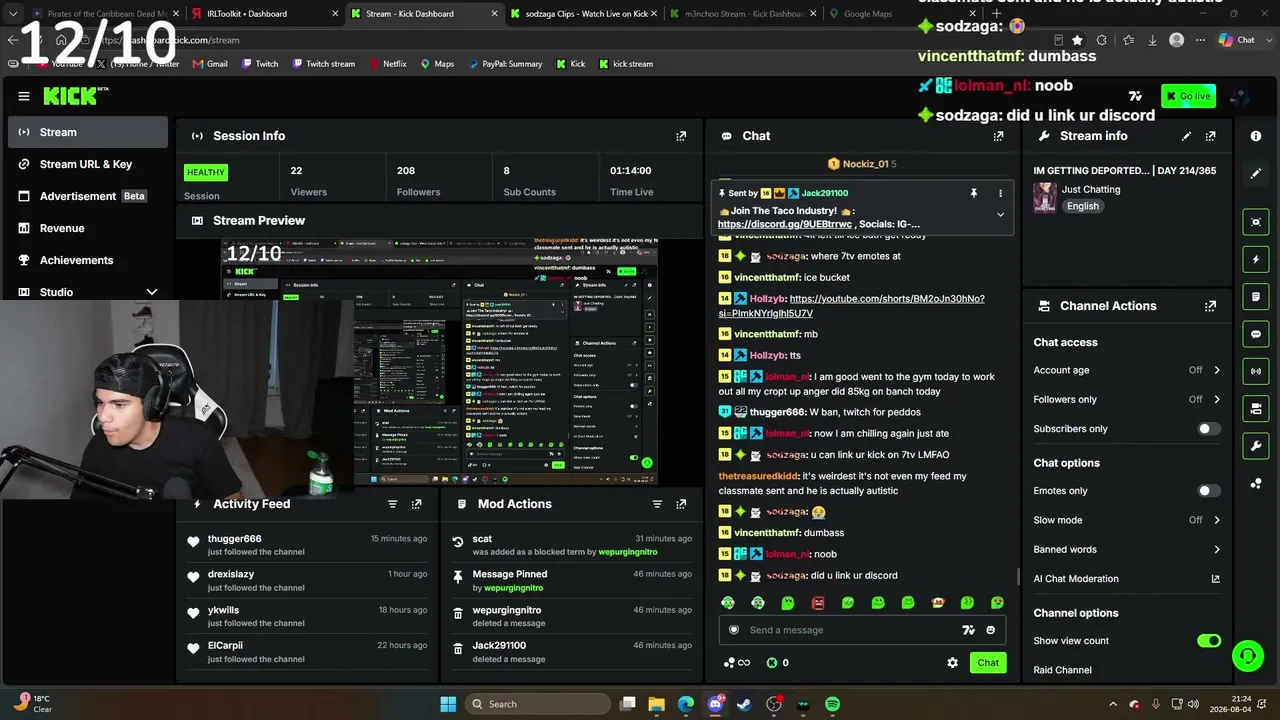
Task: Expand the pinned message chevron
Action: [x=1000, y=214]
